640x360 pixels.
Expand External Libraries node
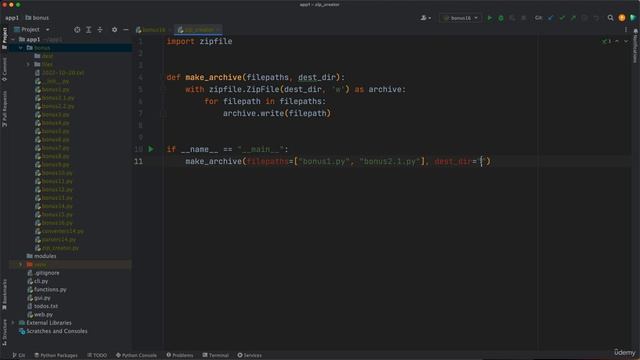tap(14, 323)
